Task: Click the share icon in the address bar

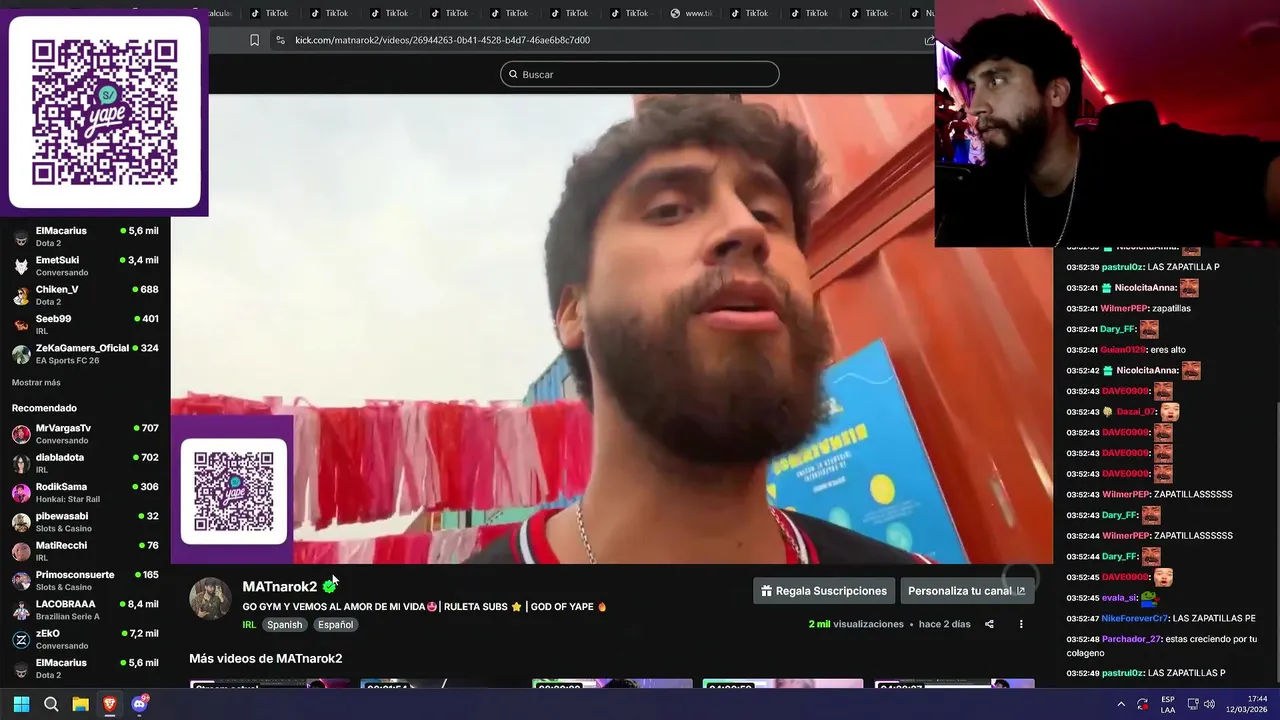Action: pyautogui.click(x=929, y=40)
